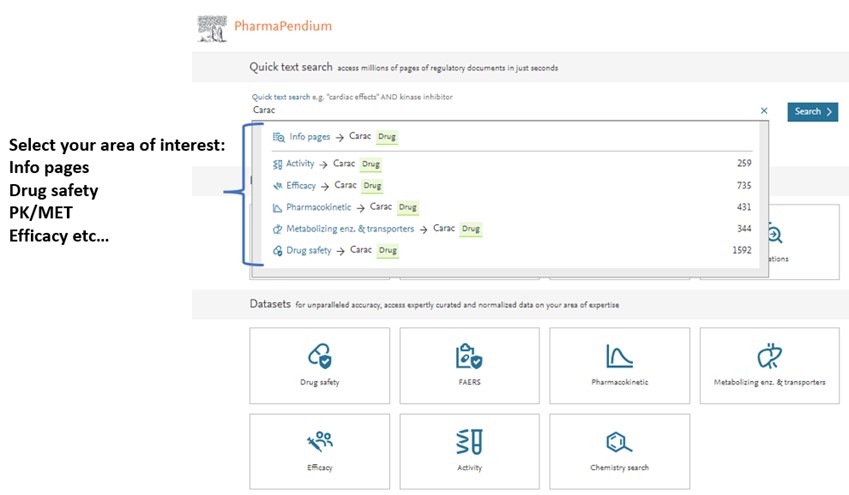The height and width of the screenshot is (495, 849).
Task: Choose Activity suggestion for Carac
Action: click(x=300, y=164)
